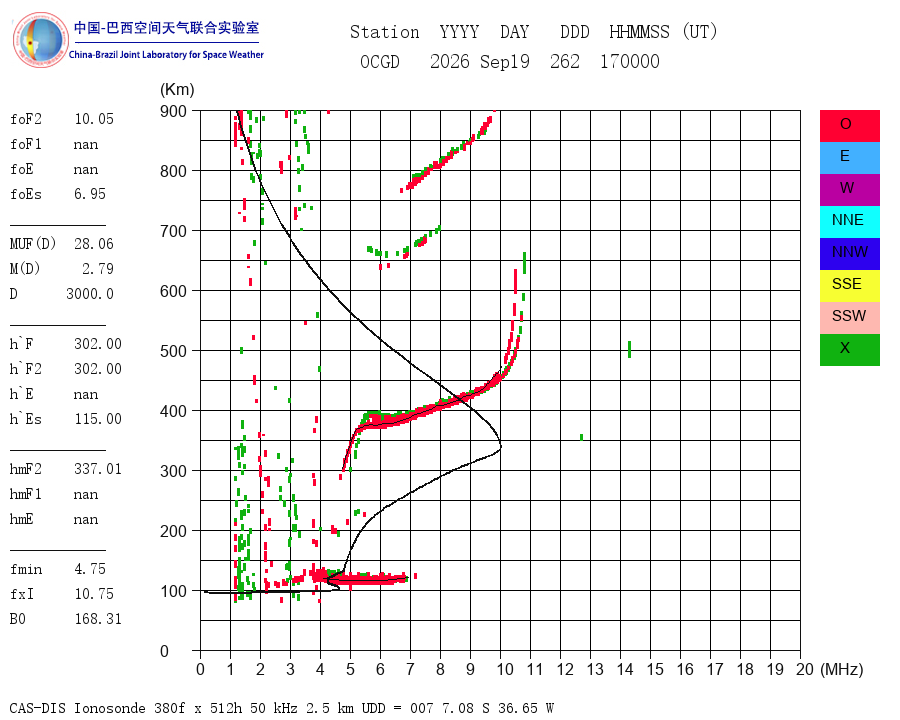
Task: Click the UT time 170000
Action: (630, 61)
